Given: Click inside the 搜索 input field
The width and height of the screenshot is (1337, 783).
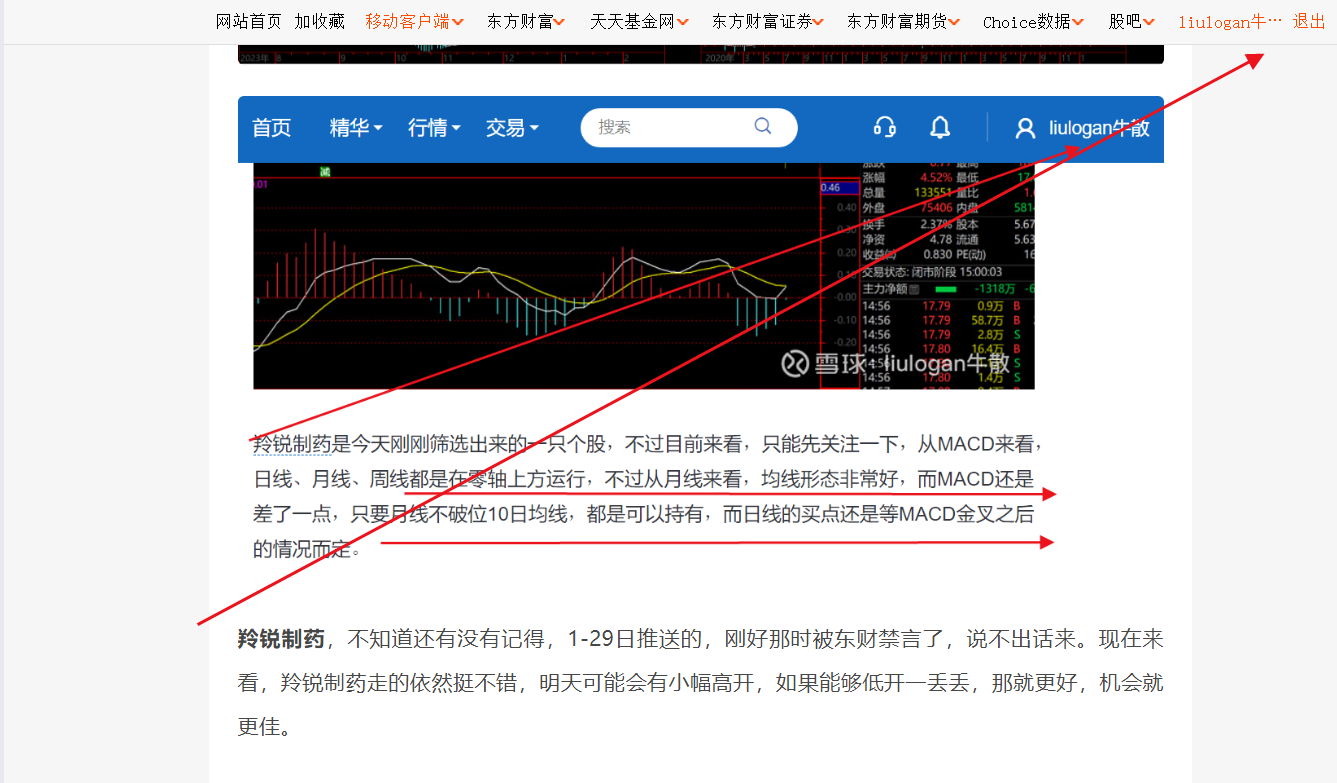Looking at the screenshot, I should click(x=670, y=127).
